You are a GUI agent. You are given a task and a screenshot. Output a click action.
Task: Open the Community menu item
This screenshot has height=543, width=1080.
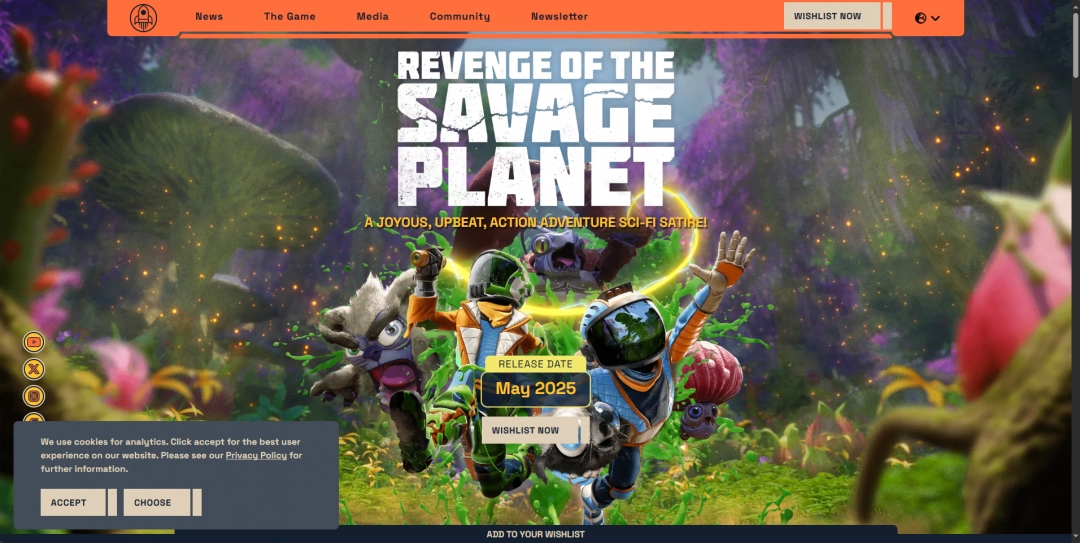click(459, 17)
